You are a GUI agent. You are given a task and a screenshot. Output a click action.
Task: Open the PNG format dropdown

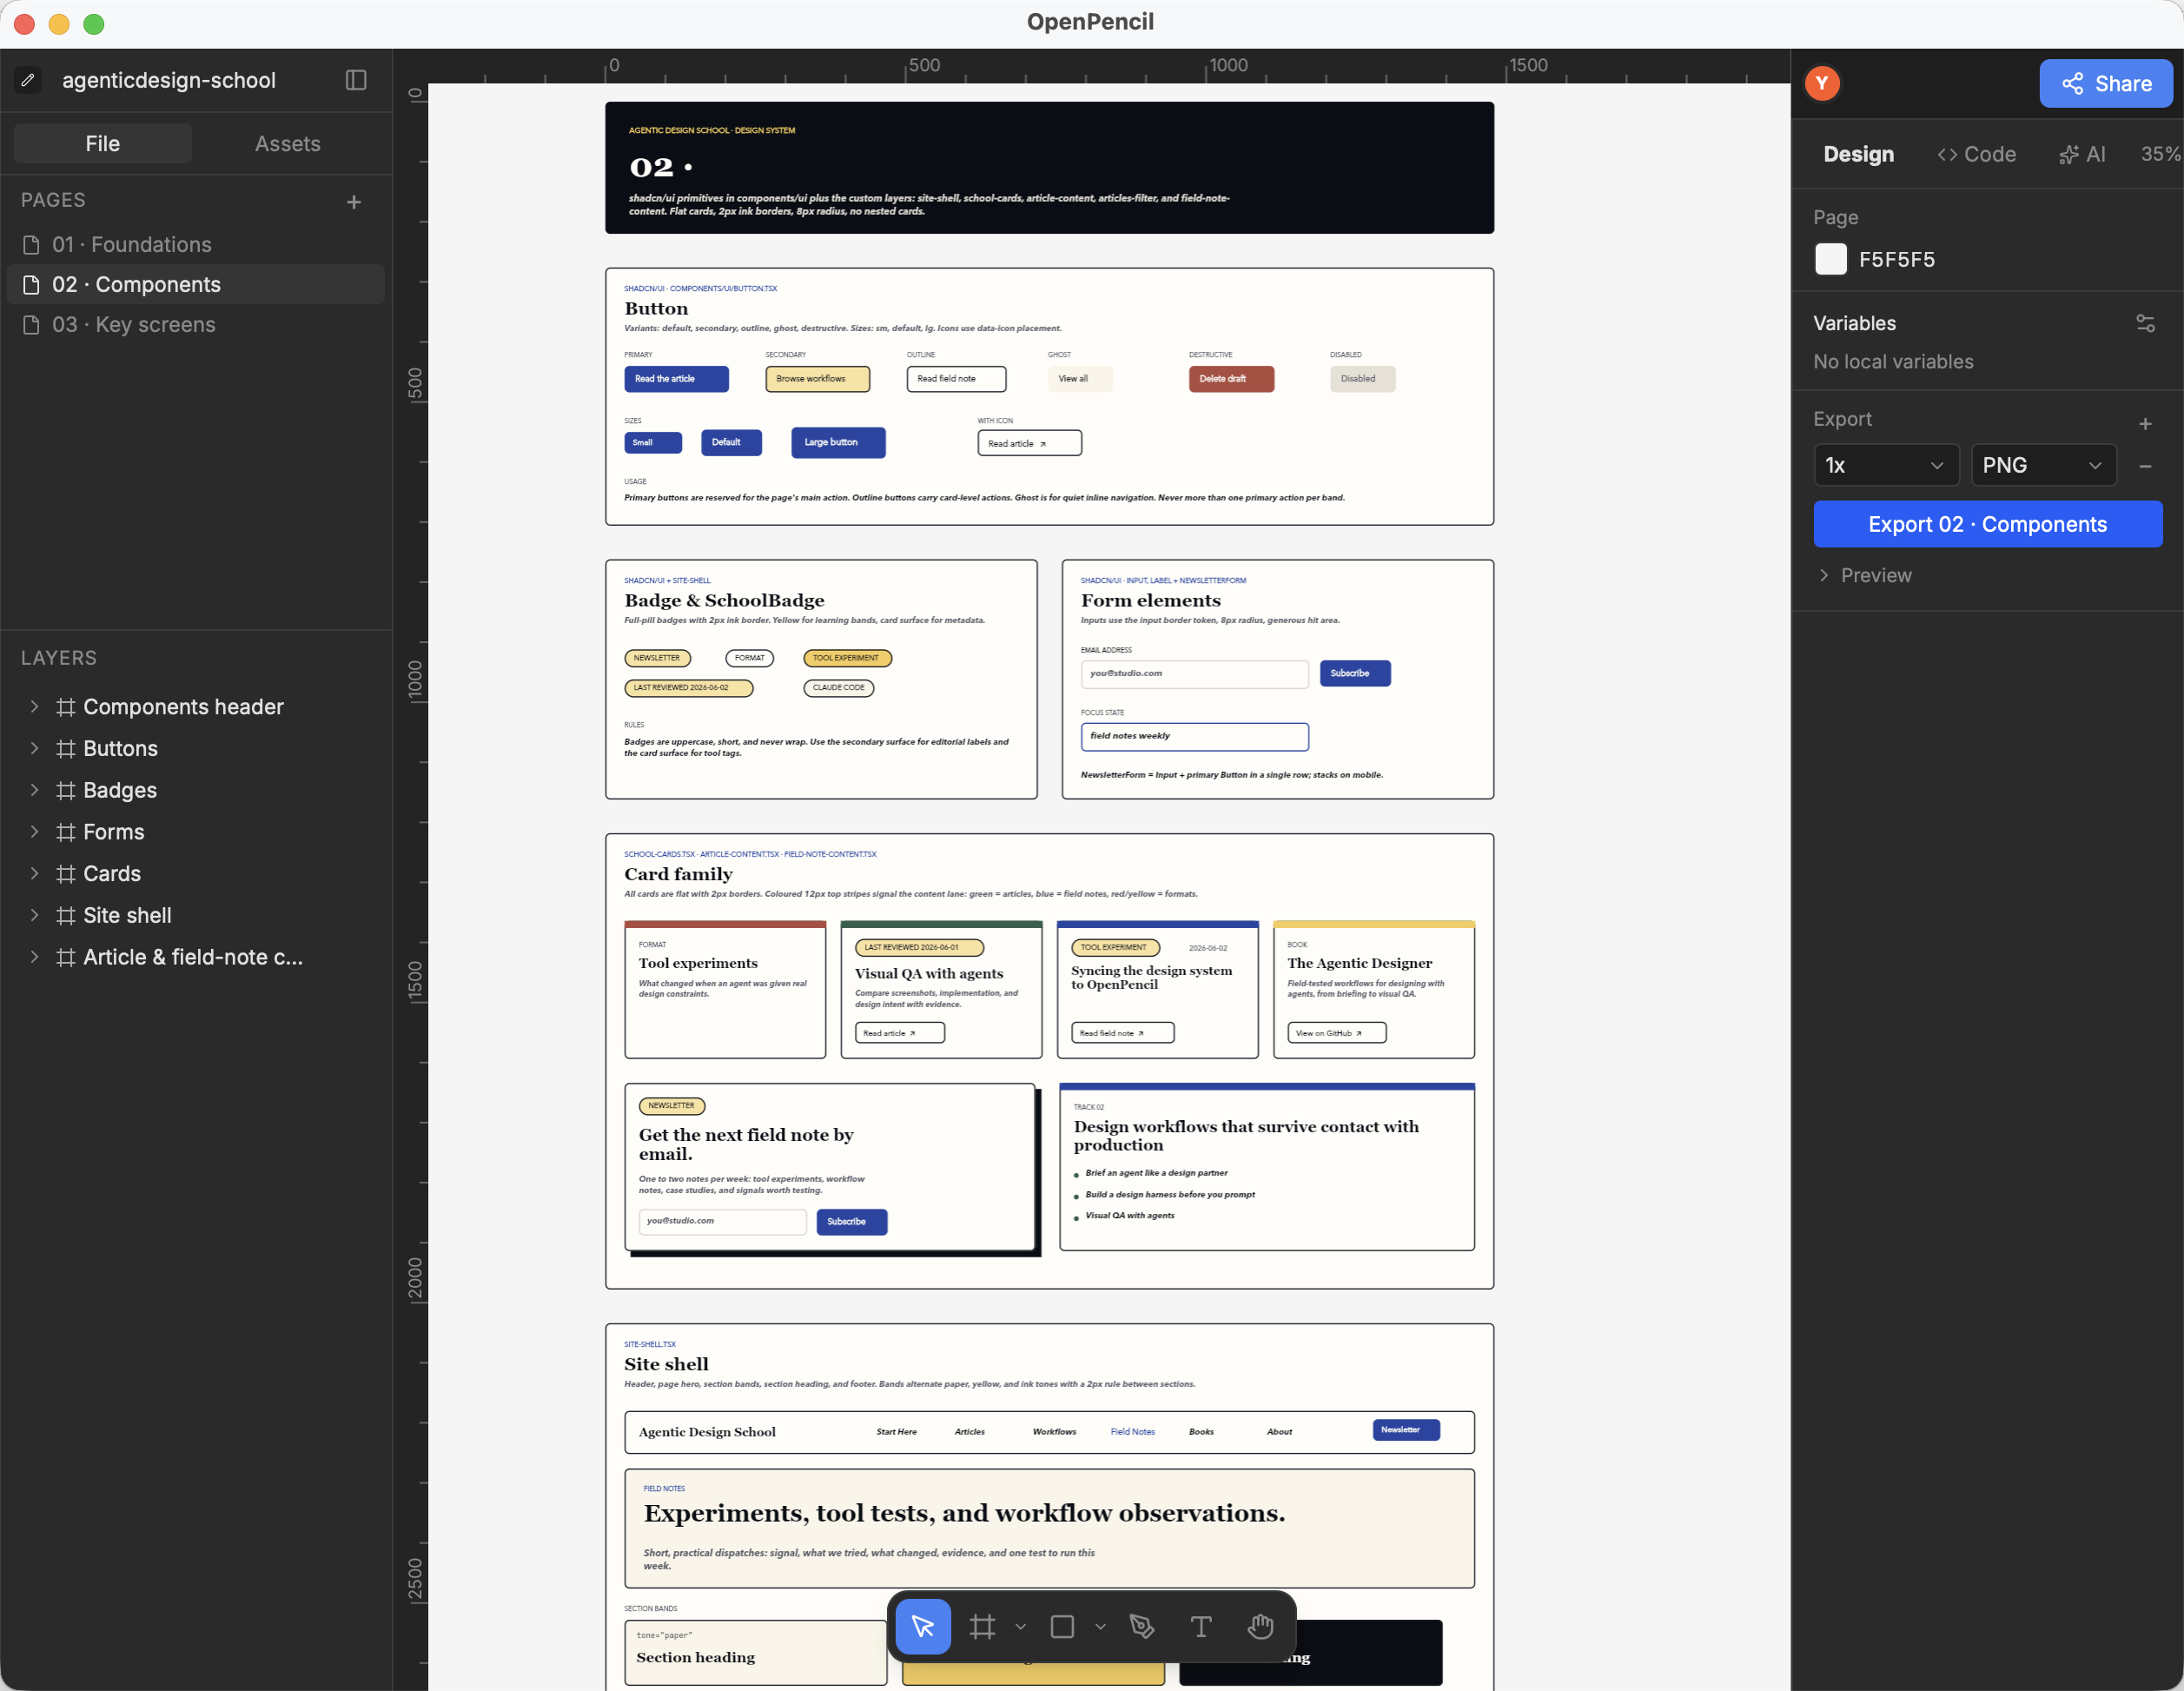[x=2043, y=465]
